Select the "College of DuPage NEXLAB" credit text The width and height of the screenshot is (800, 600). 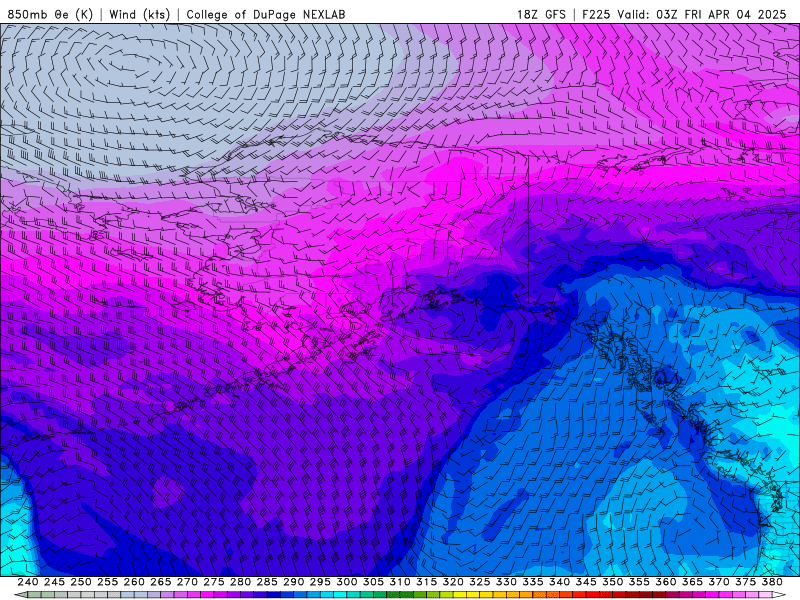coord(266,14)
